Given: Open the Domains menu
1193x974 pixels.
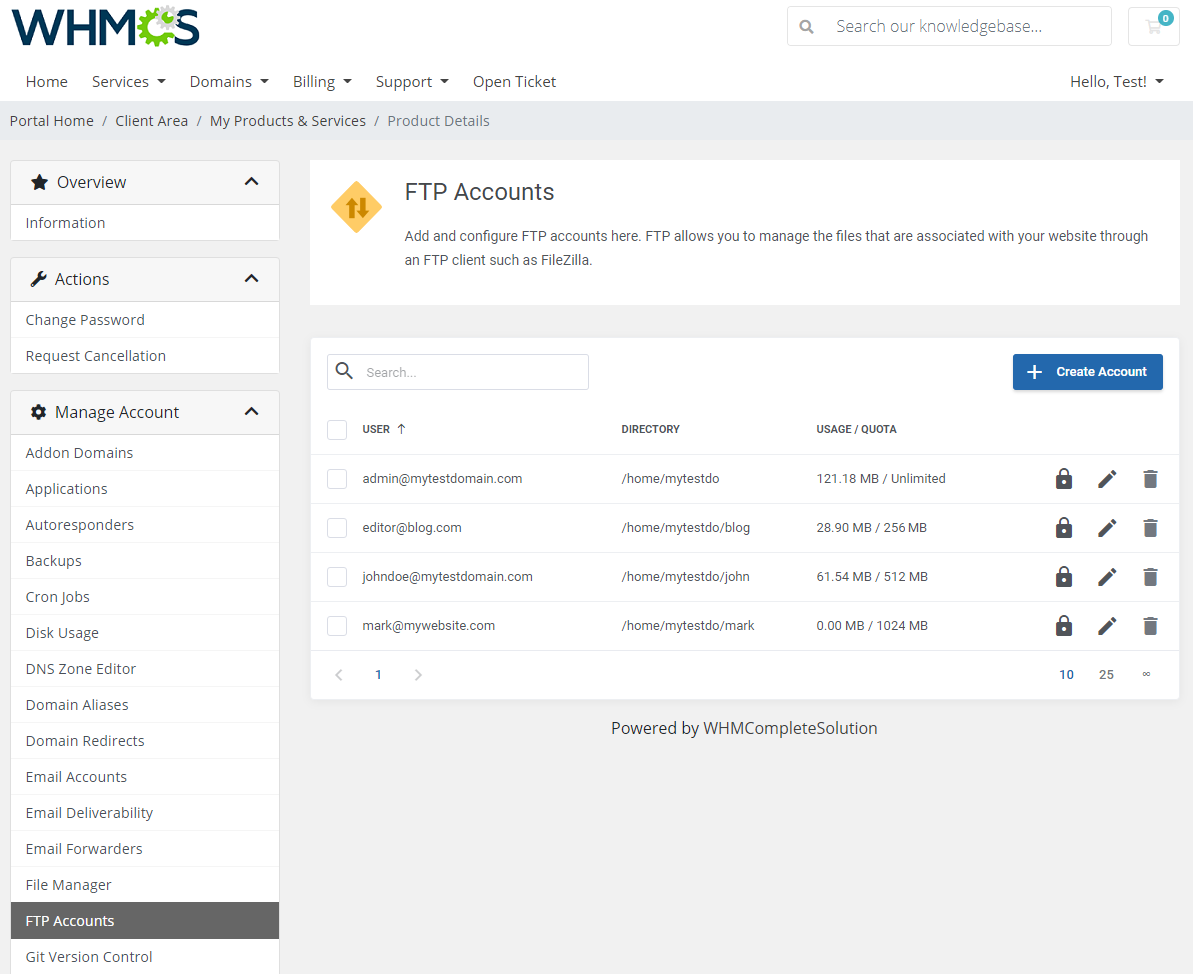Looking at the screenshot, I should pyautogui.click(x=228, y=81).
